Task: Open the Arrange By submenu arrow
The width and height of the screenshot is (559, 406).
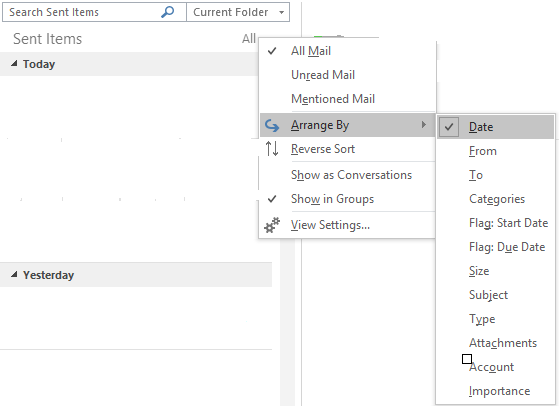Action: [x=424, y=124]
